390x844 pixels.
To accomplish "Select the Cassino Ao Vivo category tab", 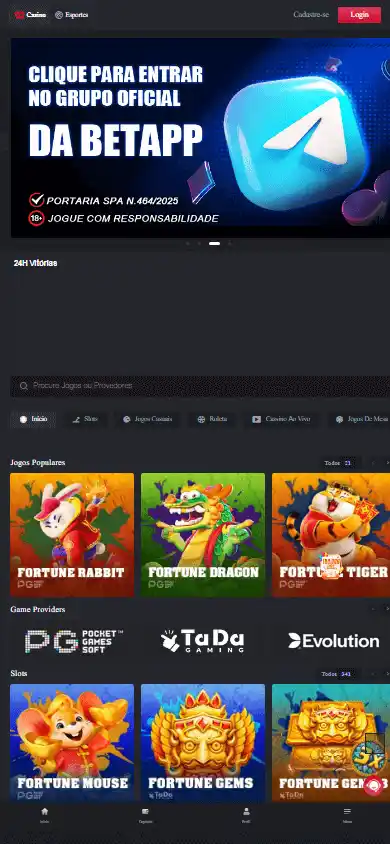I will 281,419.
